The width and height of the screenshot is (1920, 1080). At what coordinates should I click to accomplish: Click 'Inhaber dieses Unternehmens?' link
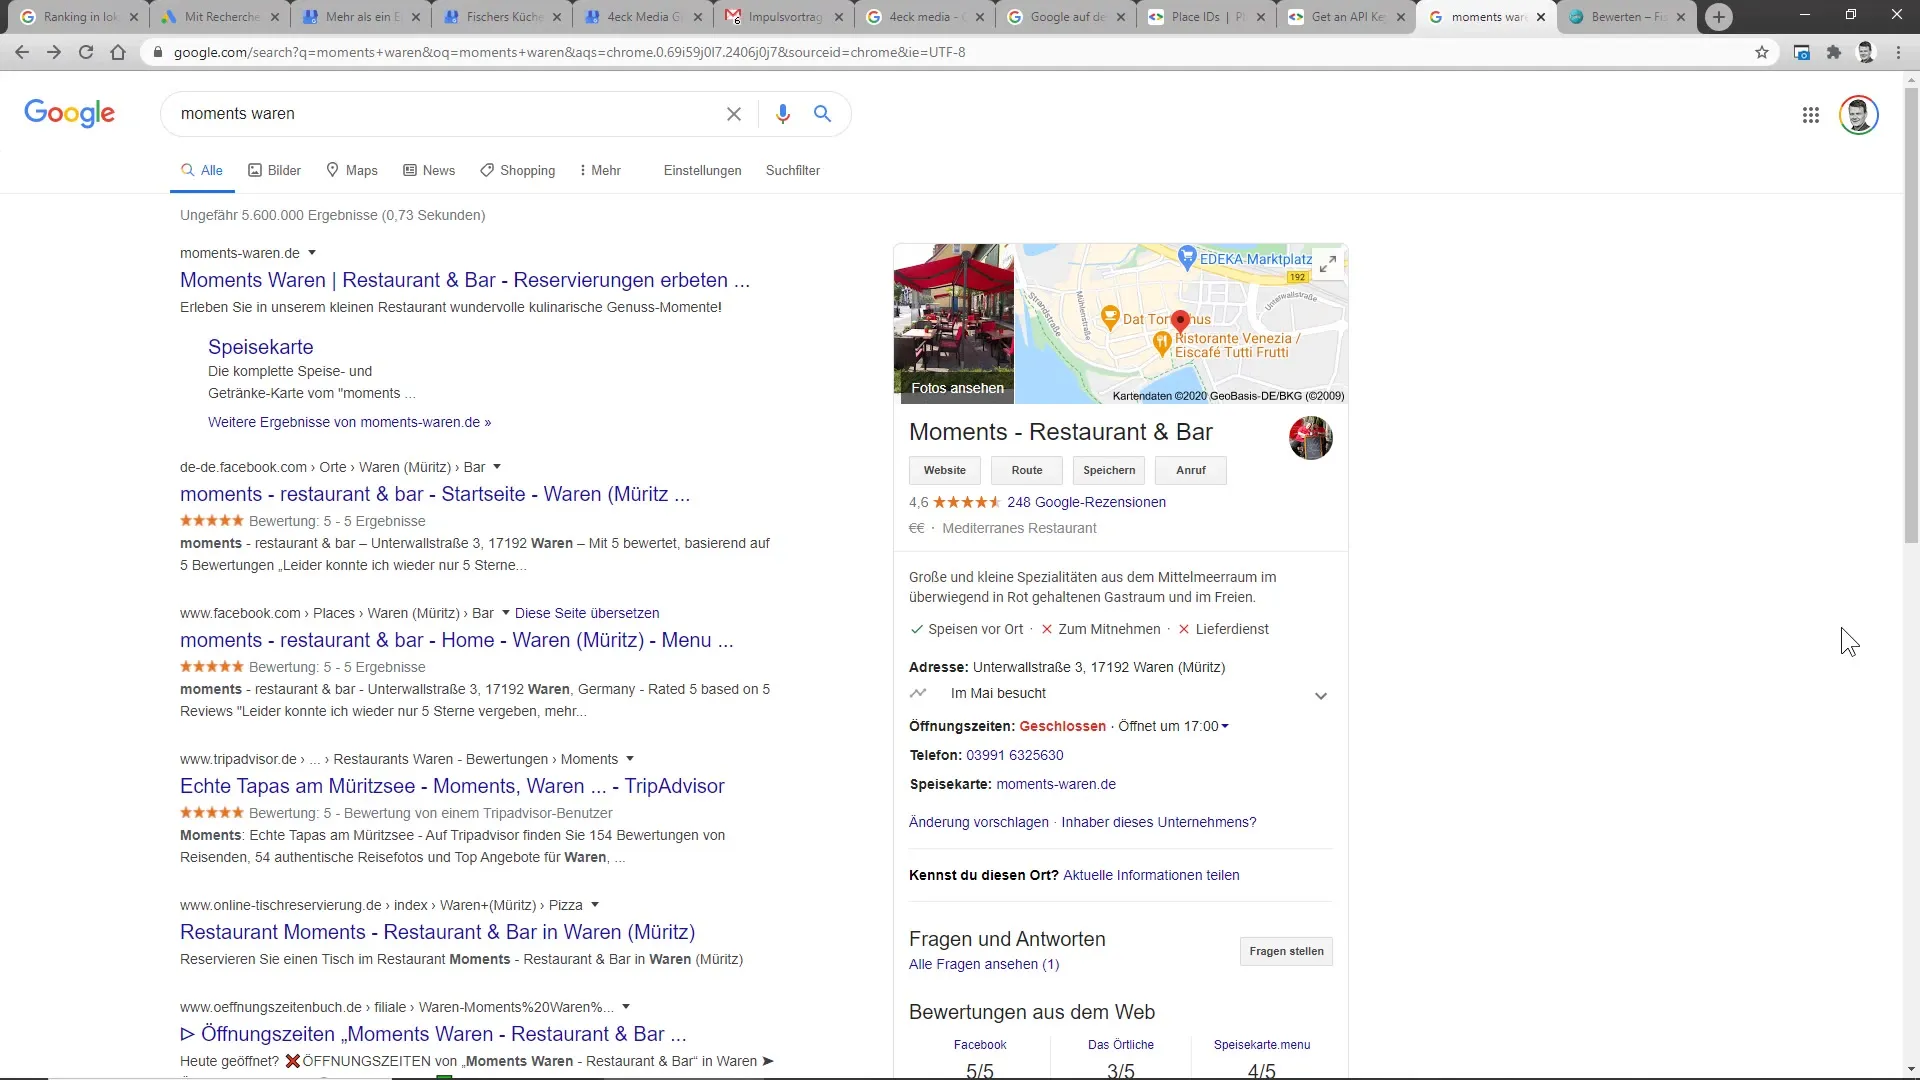(1158, 822)
